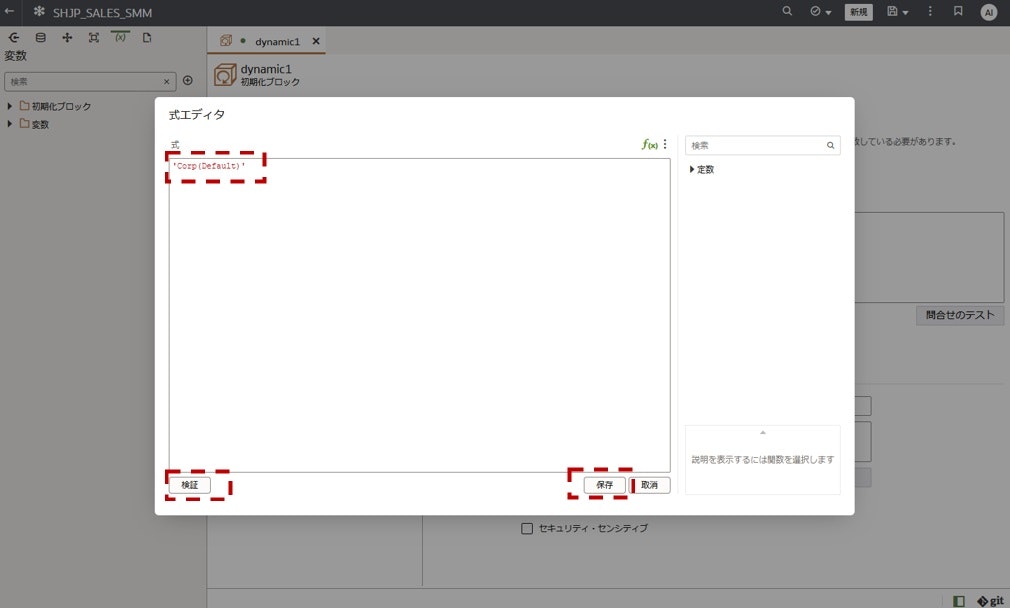
Task: Expand the description panel up arrow
Action: coord(763,432)
